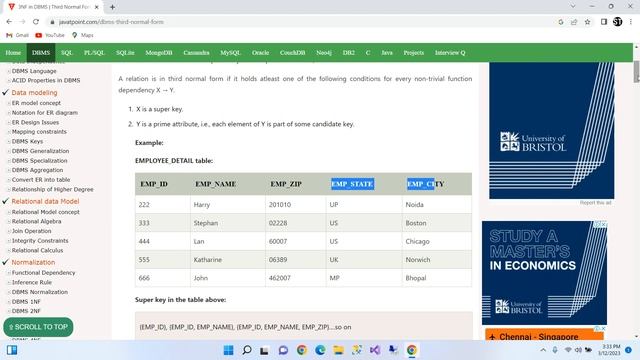Open tab search dropdown in title bar
640x360 pixels.
click(x=573, y=7)
